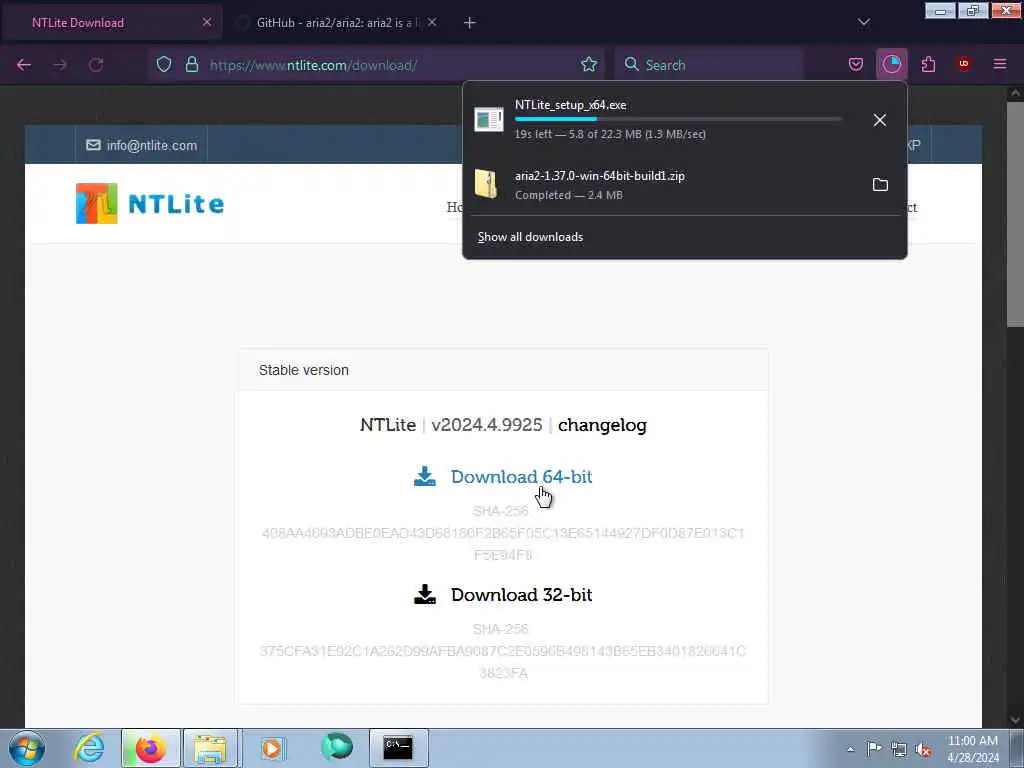The width and height of the screenshot is (1024, 768).
Task: Click the Download 64-bit link
Action: pyautogui.click(x=521, y=477)
